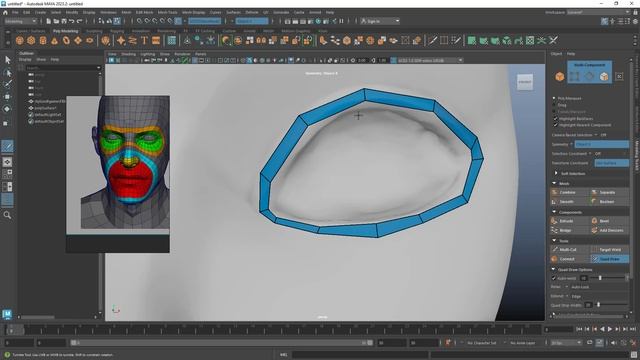Activate the Scale tool in Tool Box
Screen dimensions: 640x360
(x=6, y=123)
